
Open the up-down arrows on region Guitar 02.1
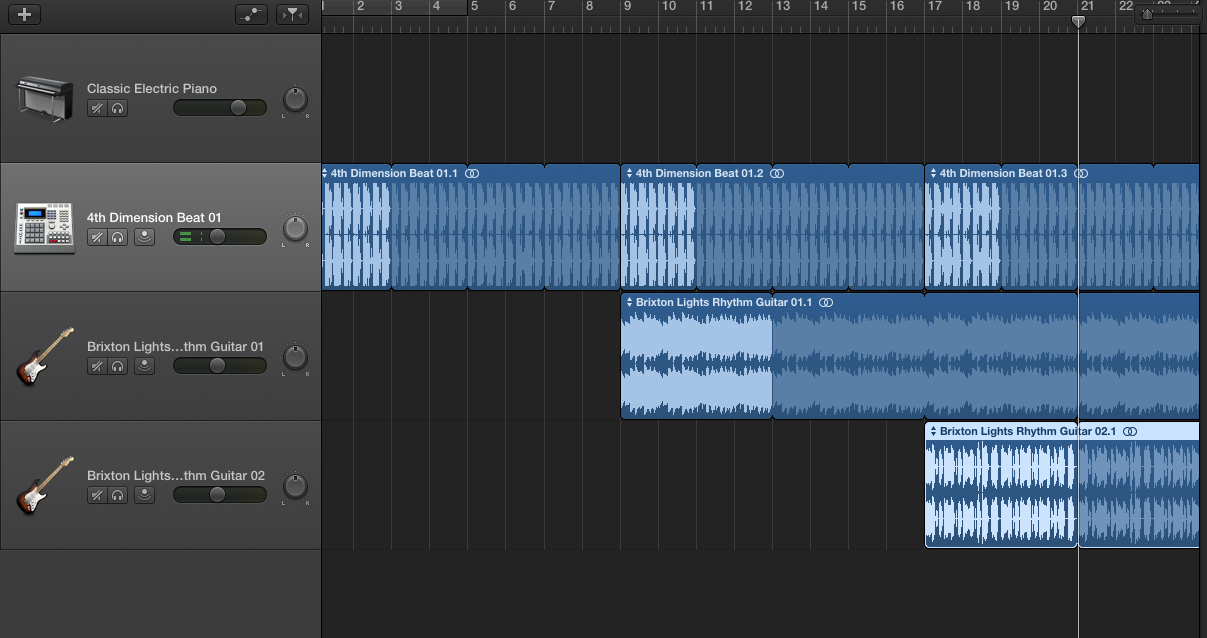[933, 431]
